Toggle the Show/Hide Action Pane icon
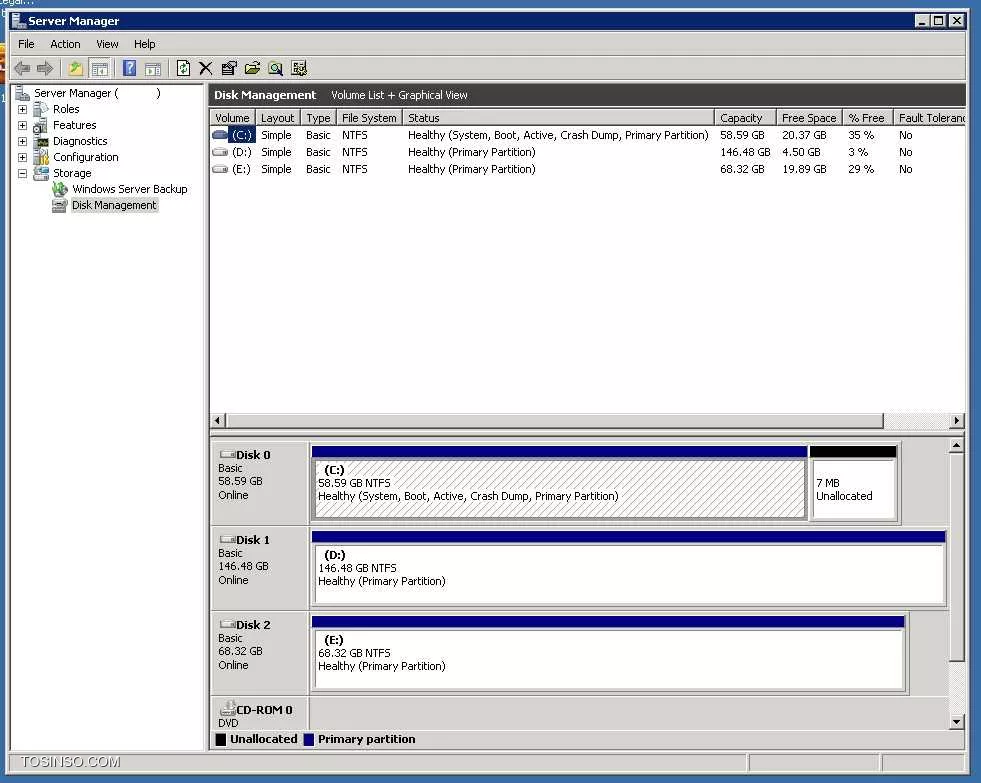The width and height of the screenshot is (981, 783). (x=153, y=68)
